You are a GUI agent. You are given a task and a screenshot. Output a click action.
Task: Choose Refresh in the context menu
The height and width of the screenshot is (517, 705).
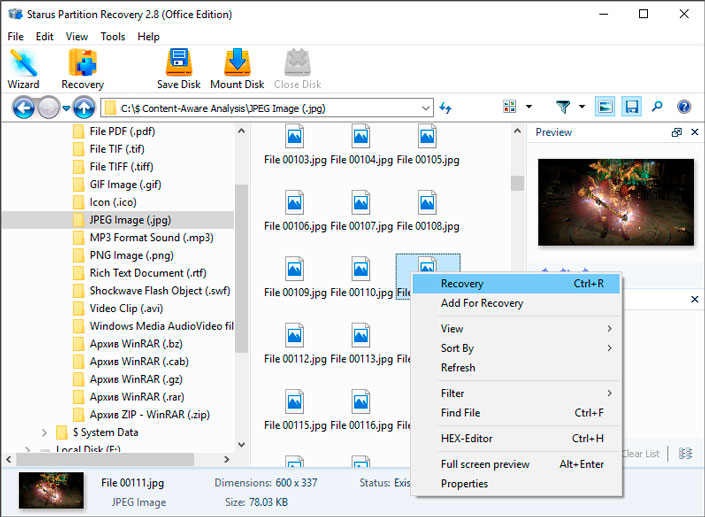pos(516,367)
